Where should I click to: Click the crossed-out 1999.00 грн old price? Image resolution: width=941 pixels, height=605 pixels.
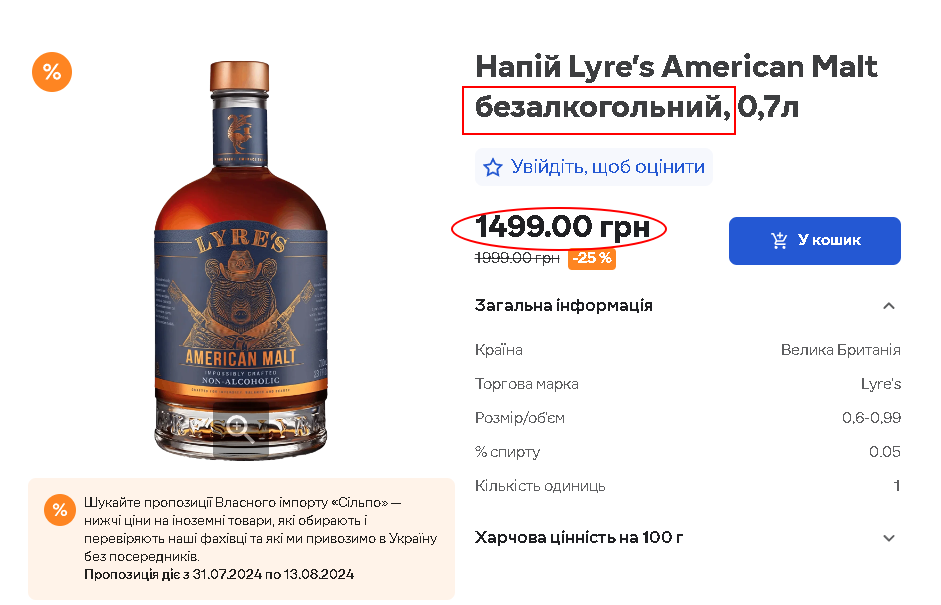click(517, 258)
